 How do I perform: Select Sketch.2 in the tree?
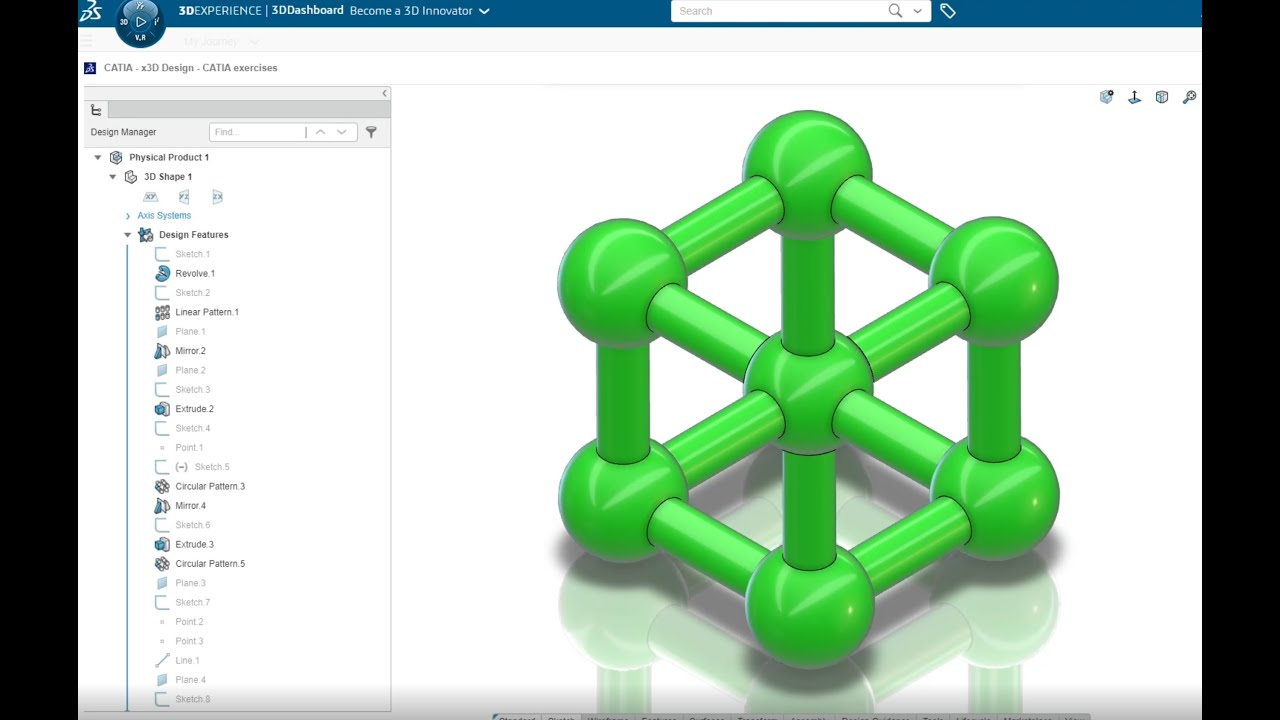(x=192, y=293)
